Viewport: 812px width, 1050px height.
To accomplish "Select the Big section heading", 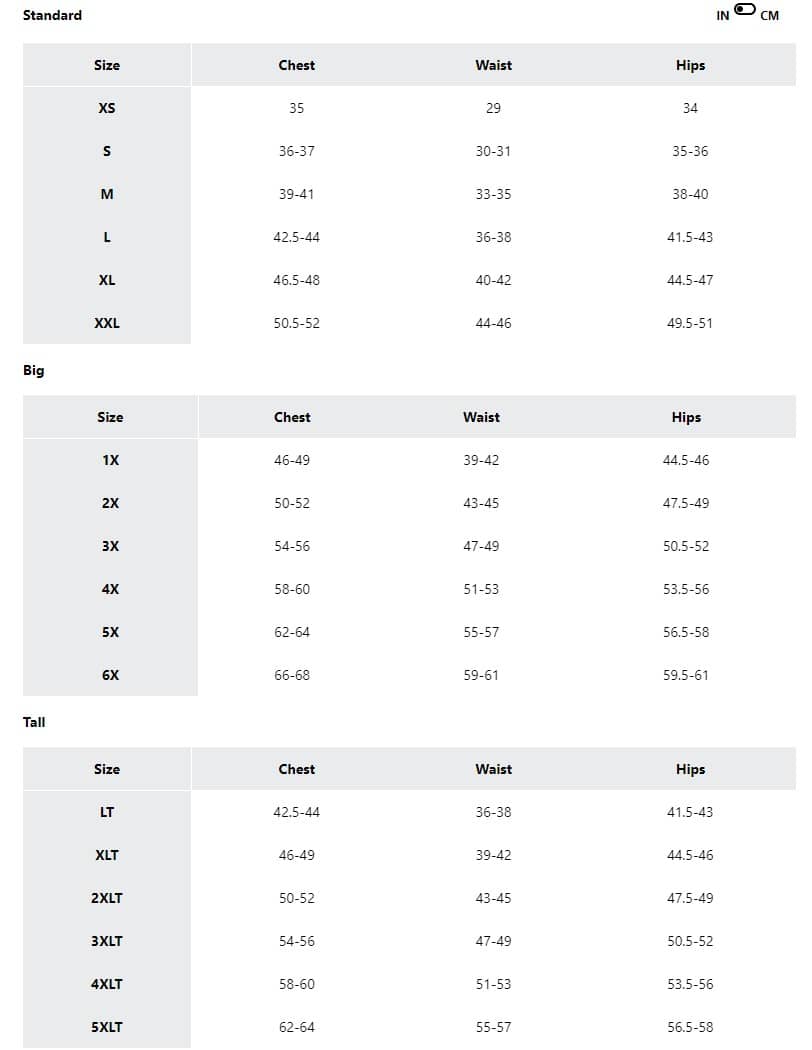I will (x=34, y=370).
